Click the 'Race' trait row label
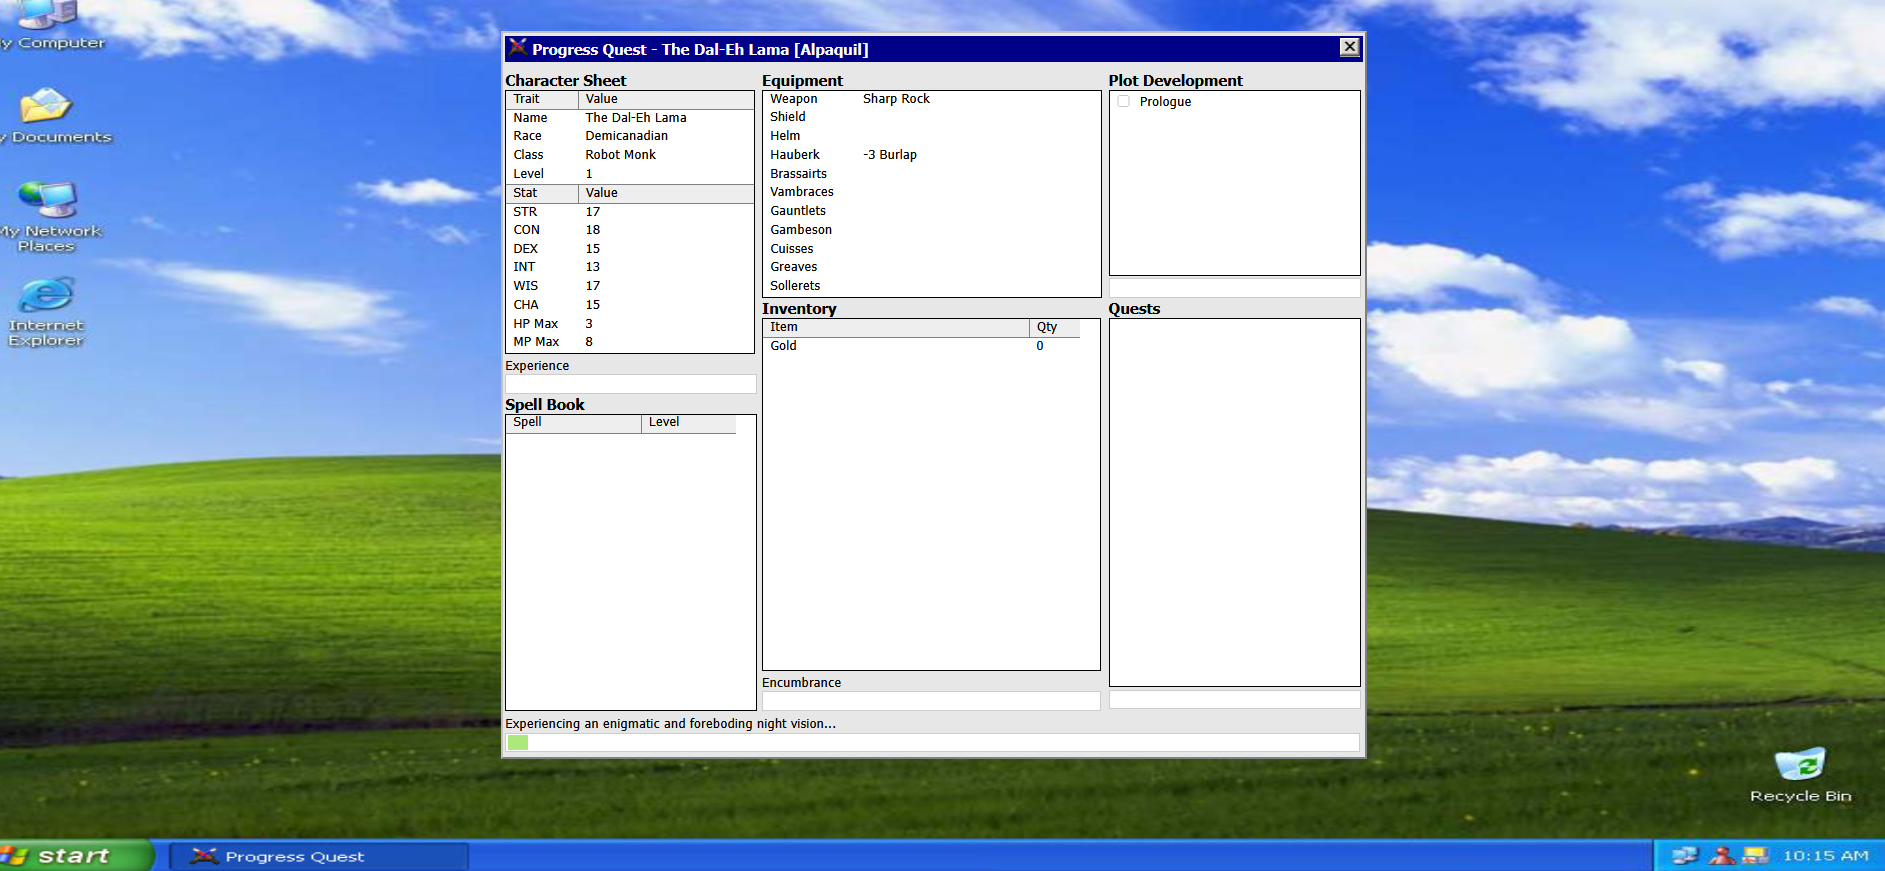The width and height of the screenshot is (1885, 871). tap(527, 136)
